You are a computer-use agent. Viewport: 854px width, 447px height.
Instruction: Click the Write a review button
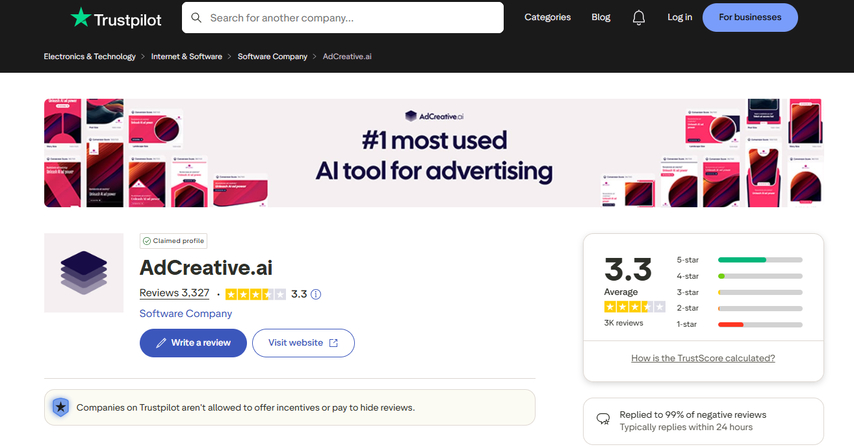[193, 343]
